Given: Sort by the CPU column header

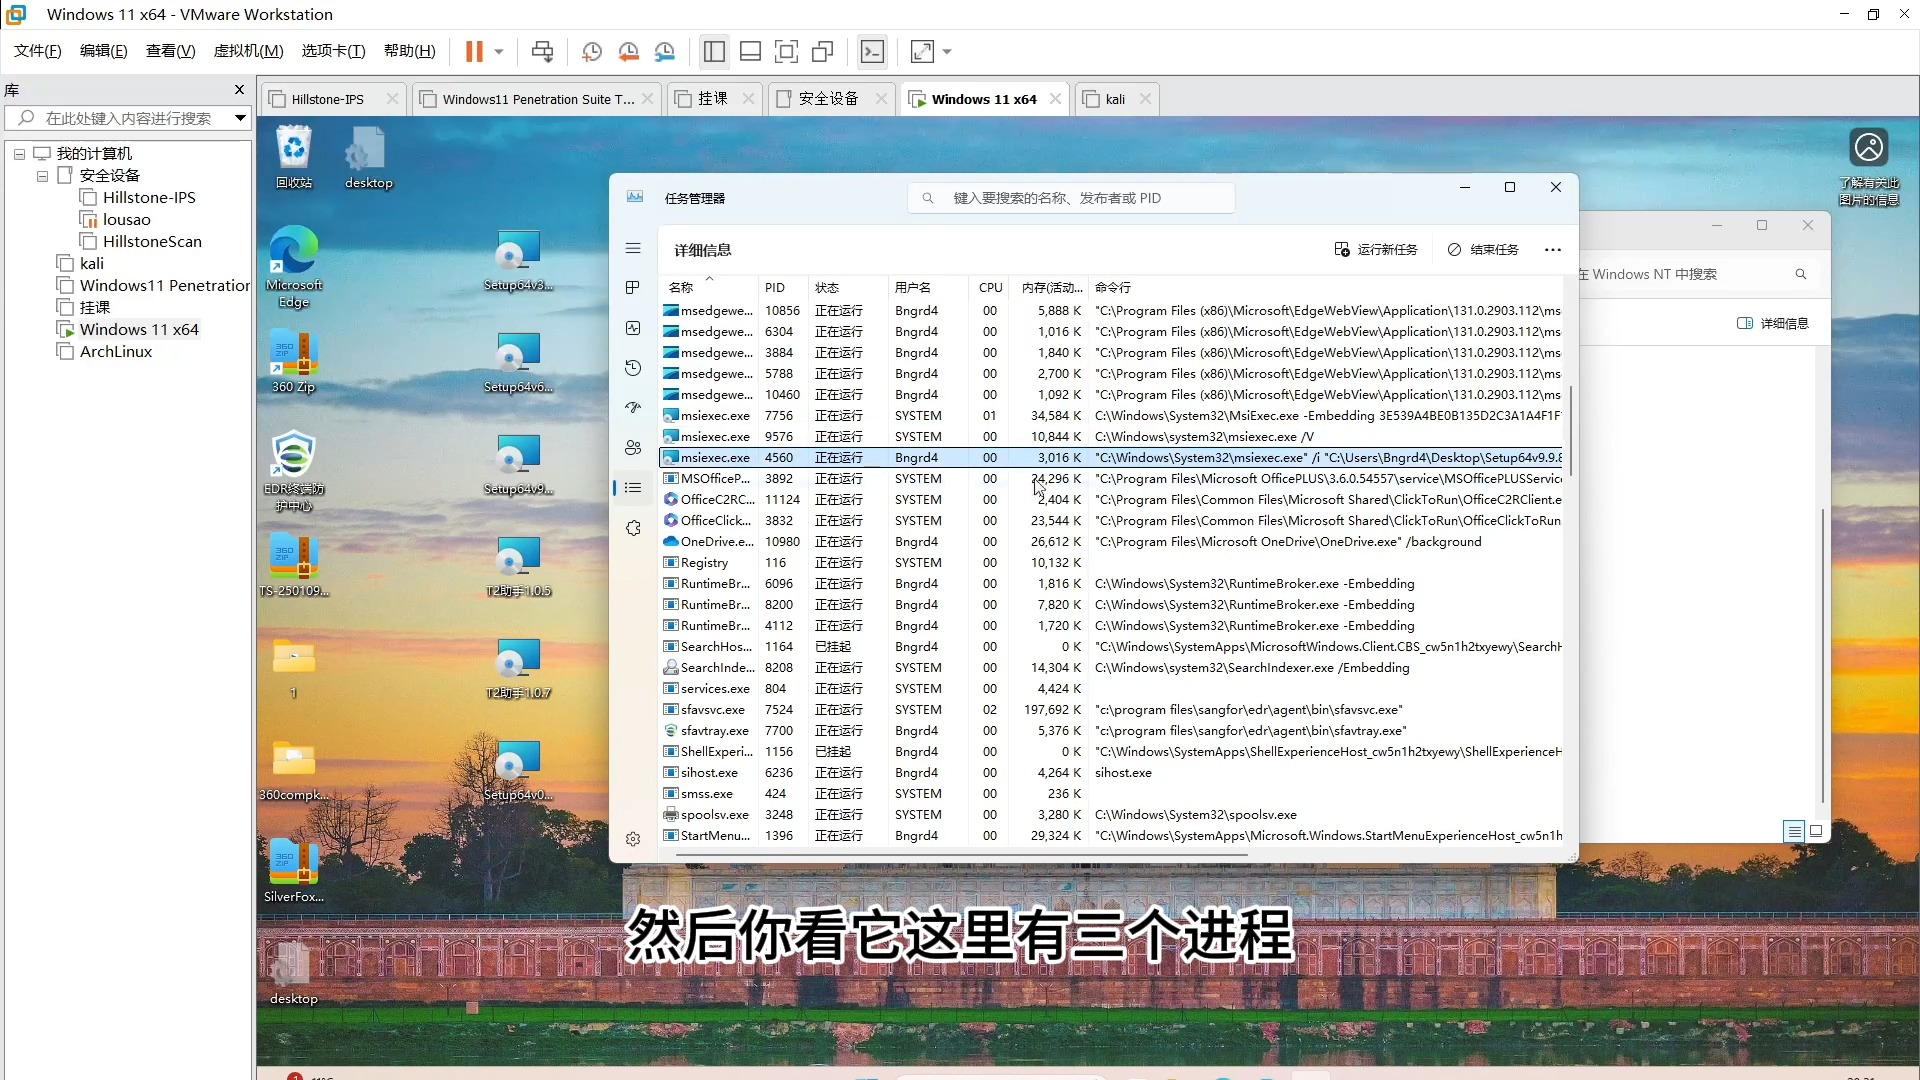Looking at the screenshot, I should (x=990, y=287).
